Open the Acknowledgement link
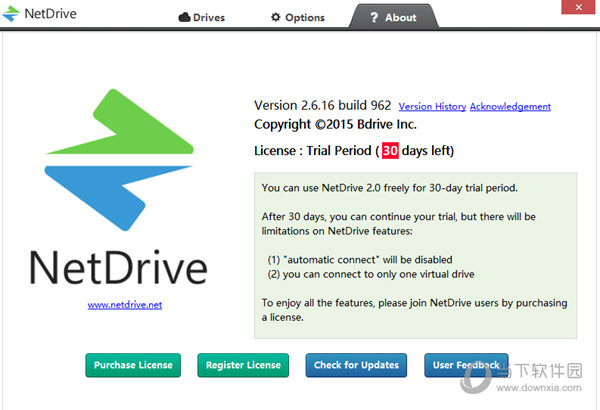The width and height of the screenshot is (600, 410). pos(510,106)
